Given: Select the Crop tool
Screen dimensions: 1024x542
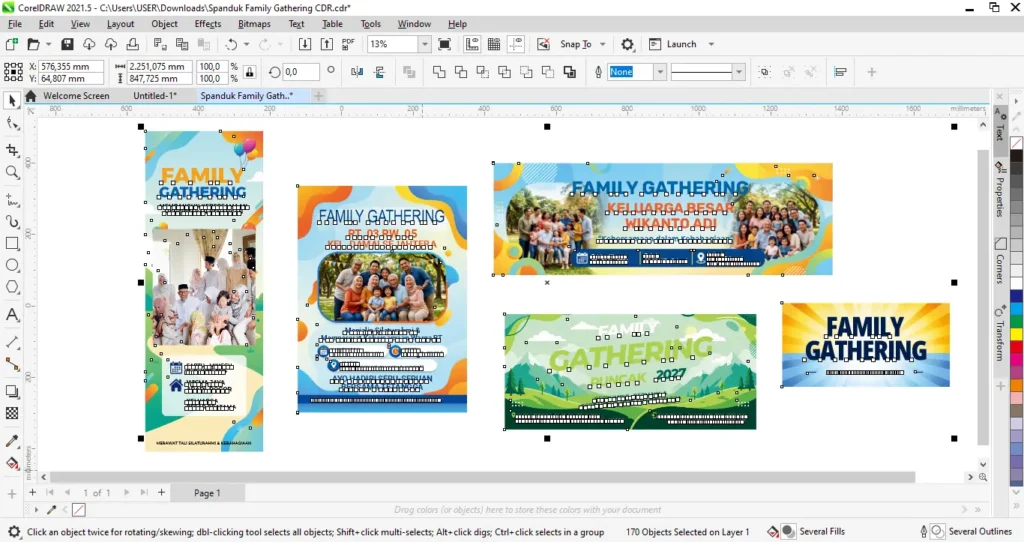Looking at the screenshot, I should click(12, 150).
